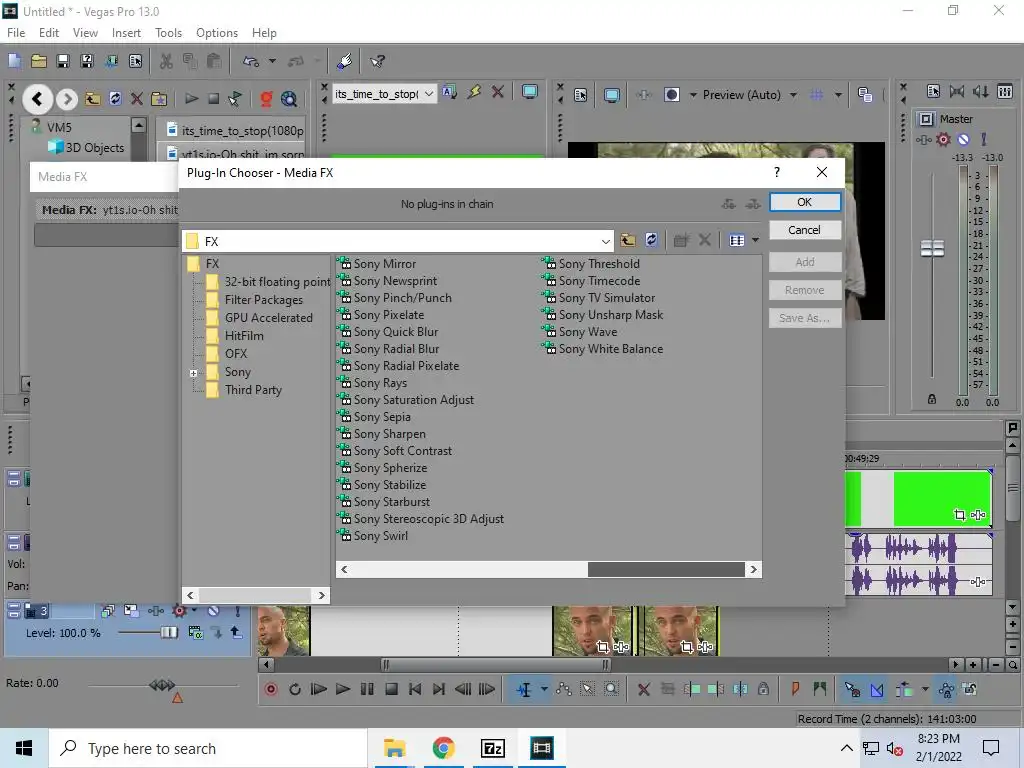Open the Auto Ripple mode dropdown arrow
Viewport: 1024px width, 768px height.
point(925,689)
